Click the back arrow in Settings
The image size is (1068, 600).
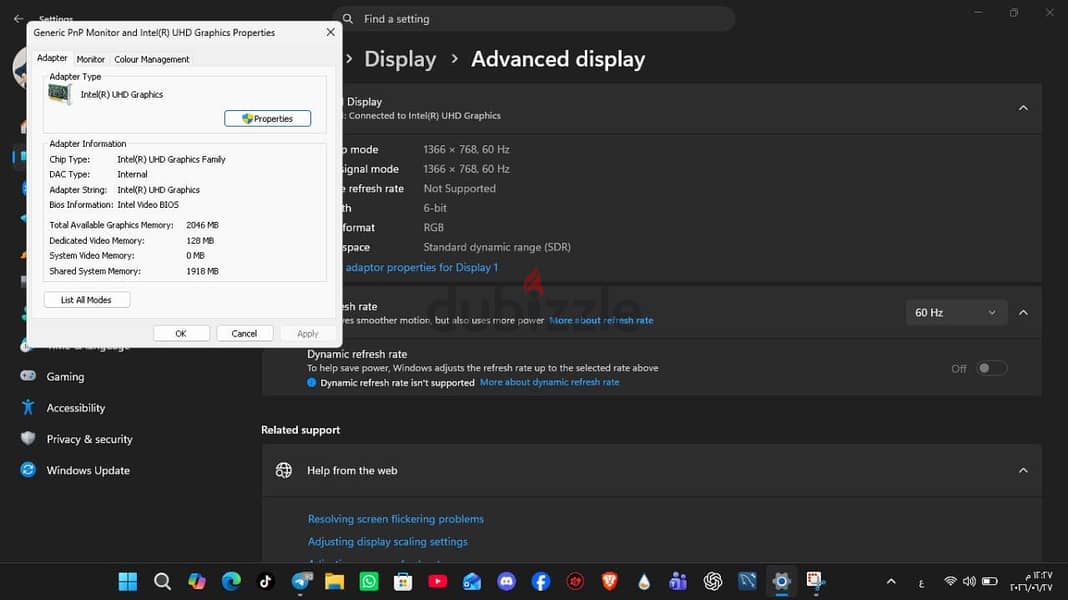[18, 19]
